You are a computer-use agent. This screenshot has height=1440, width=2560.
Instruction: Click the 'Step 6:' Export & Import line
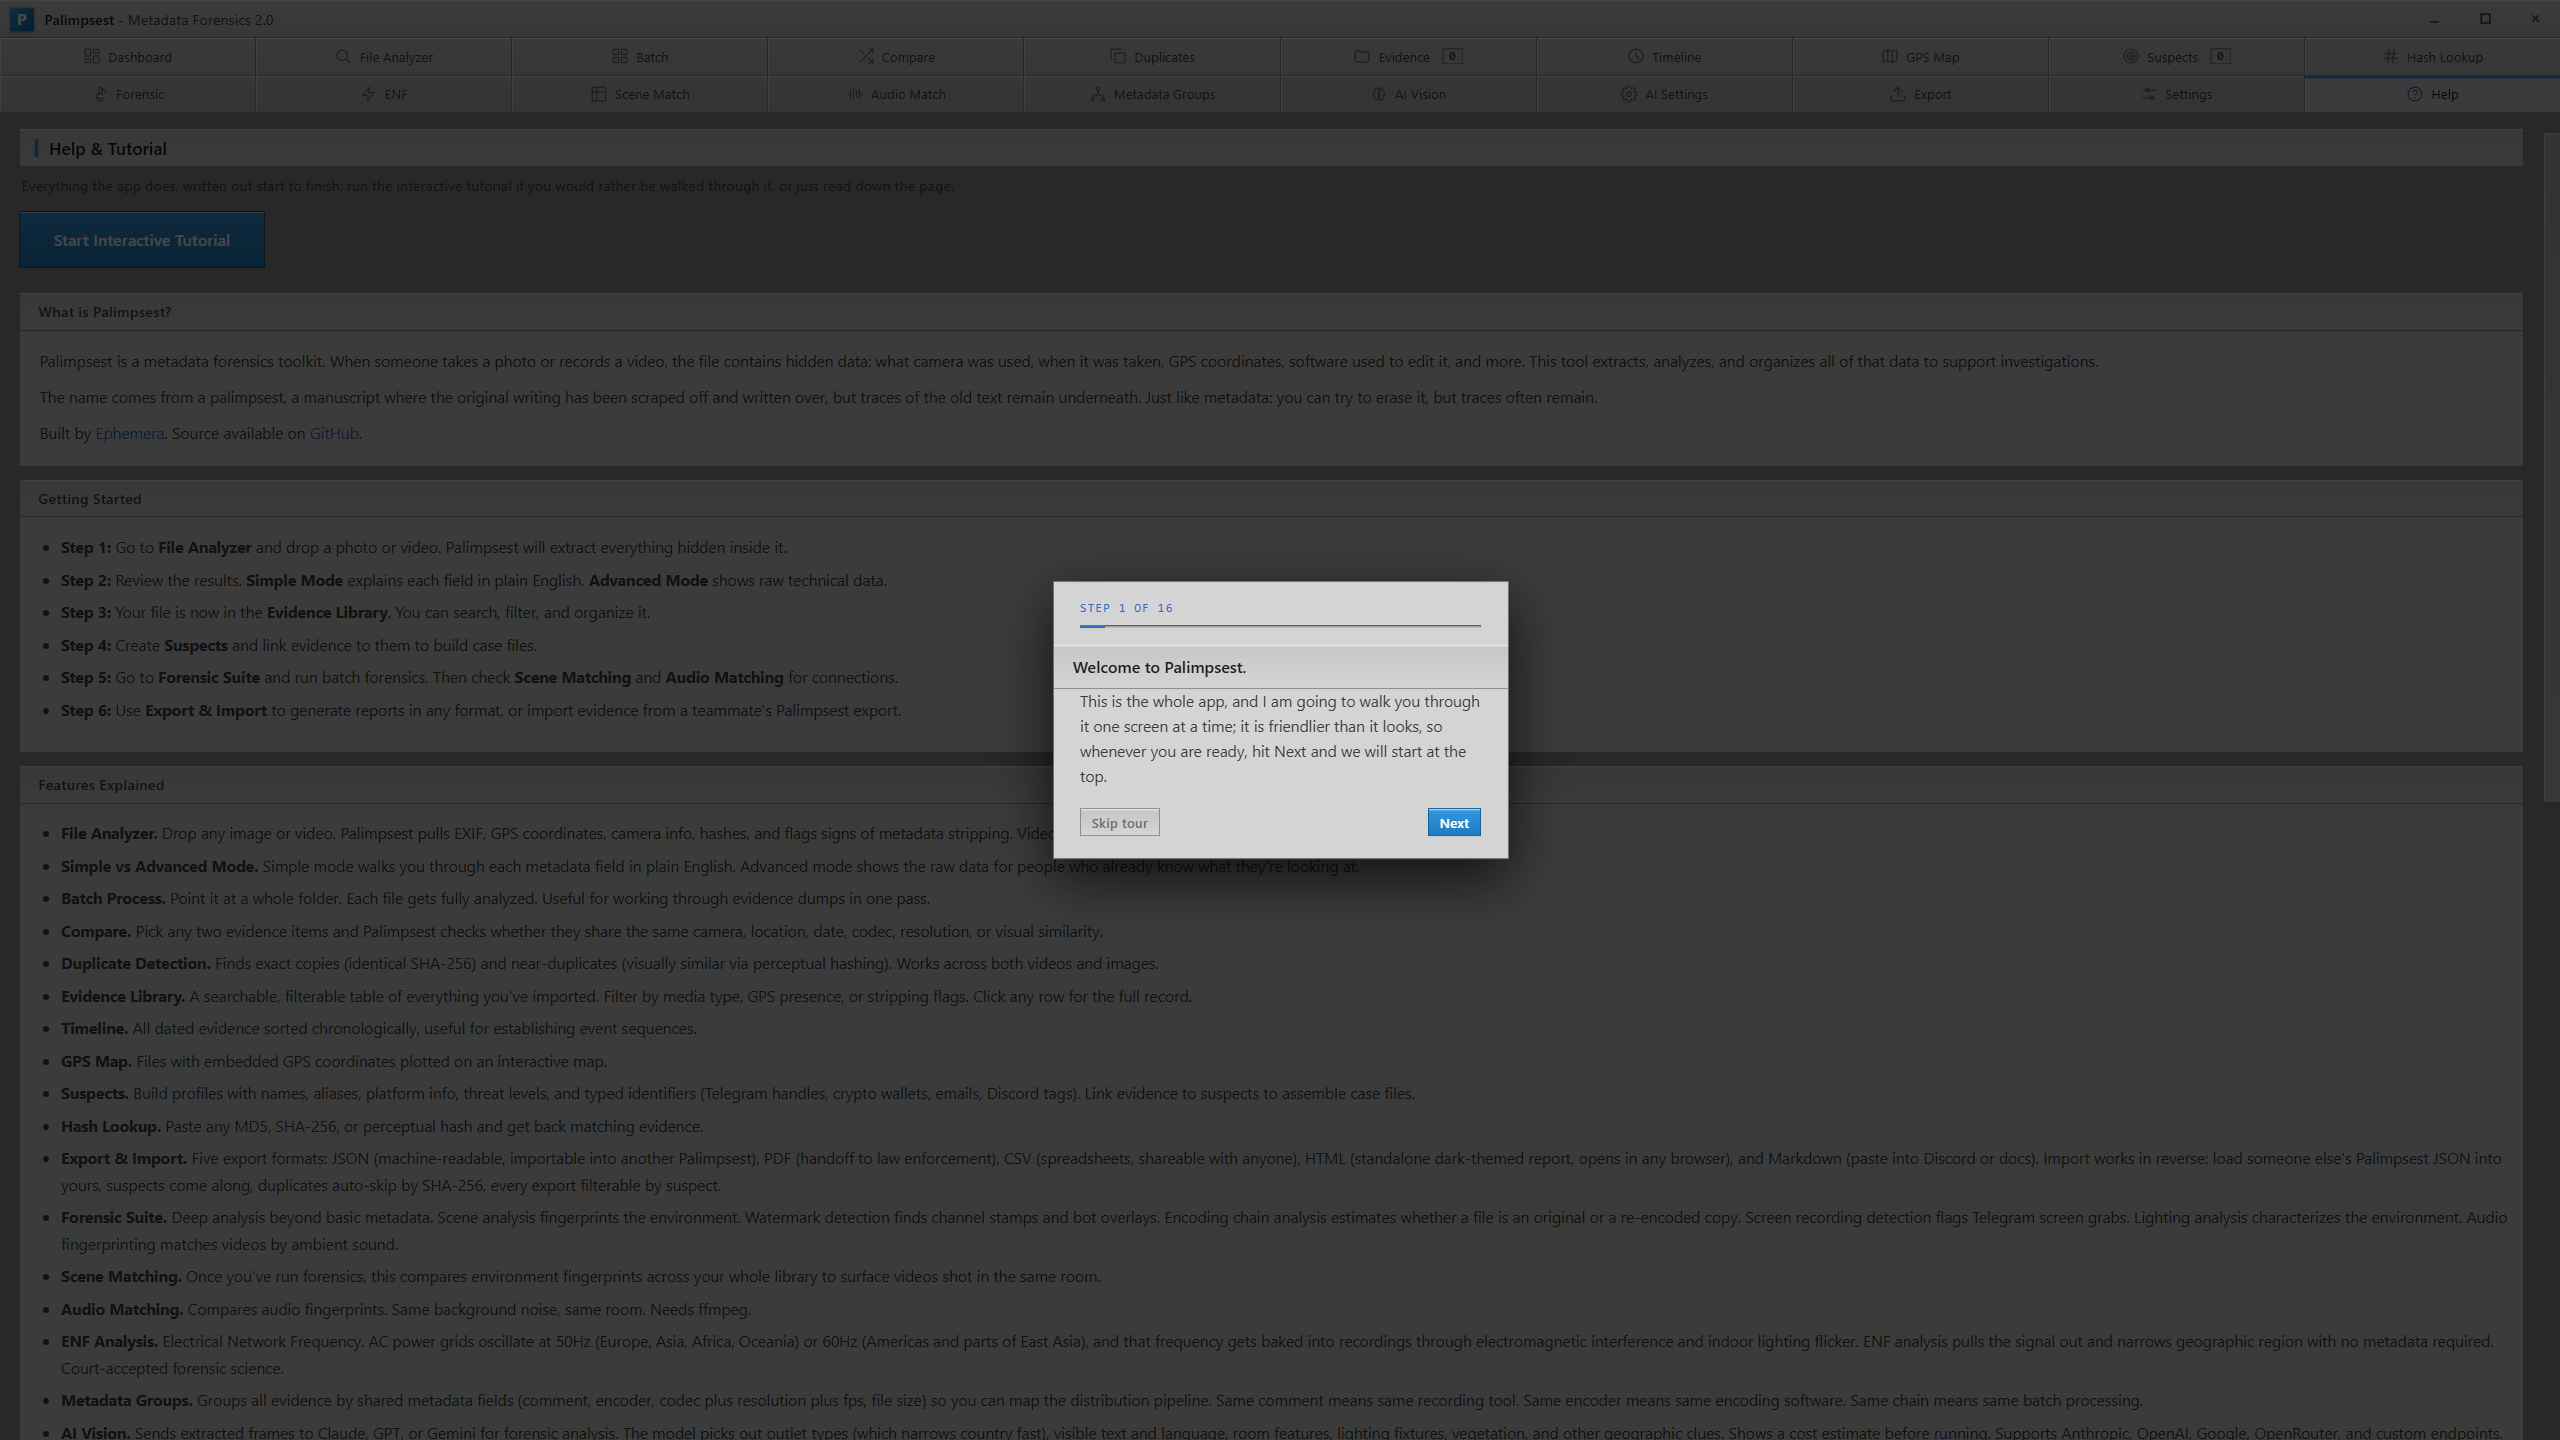[x=481, y=710]
